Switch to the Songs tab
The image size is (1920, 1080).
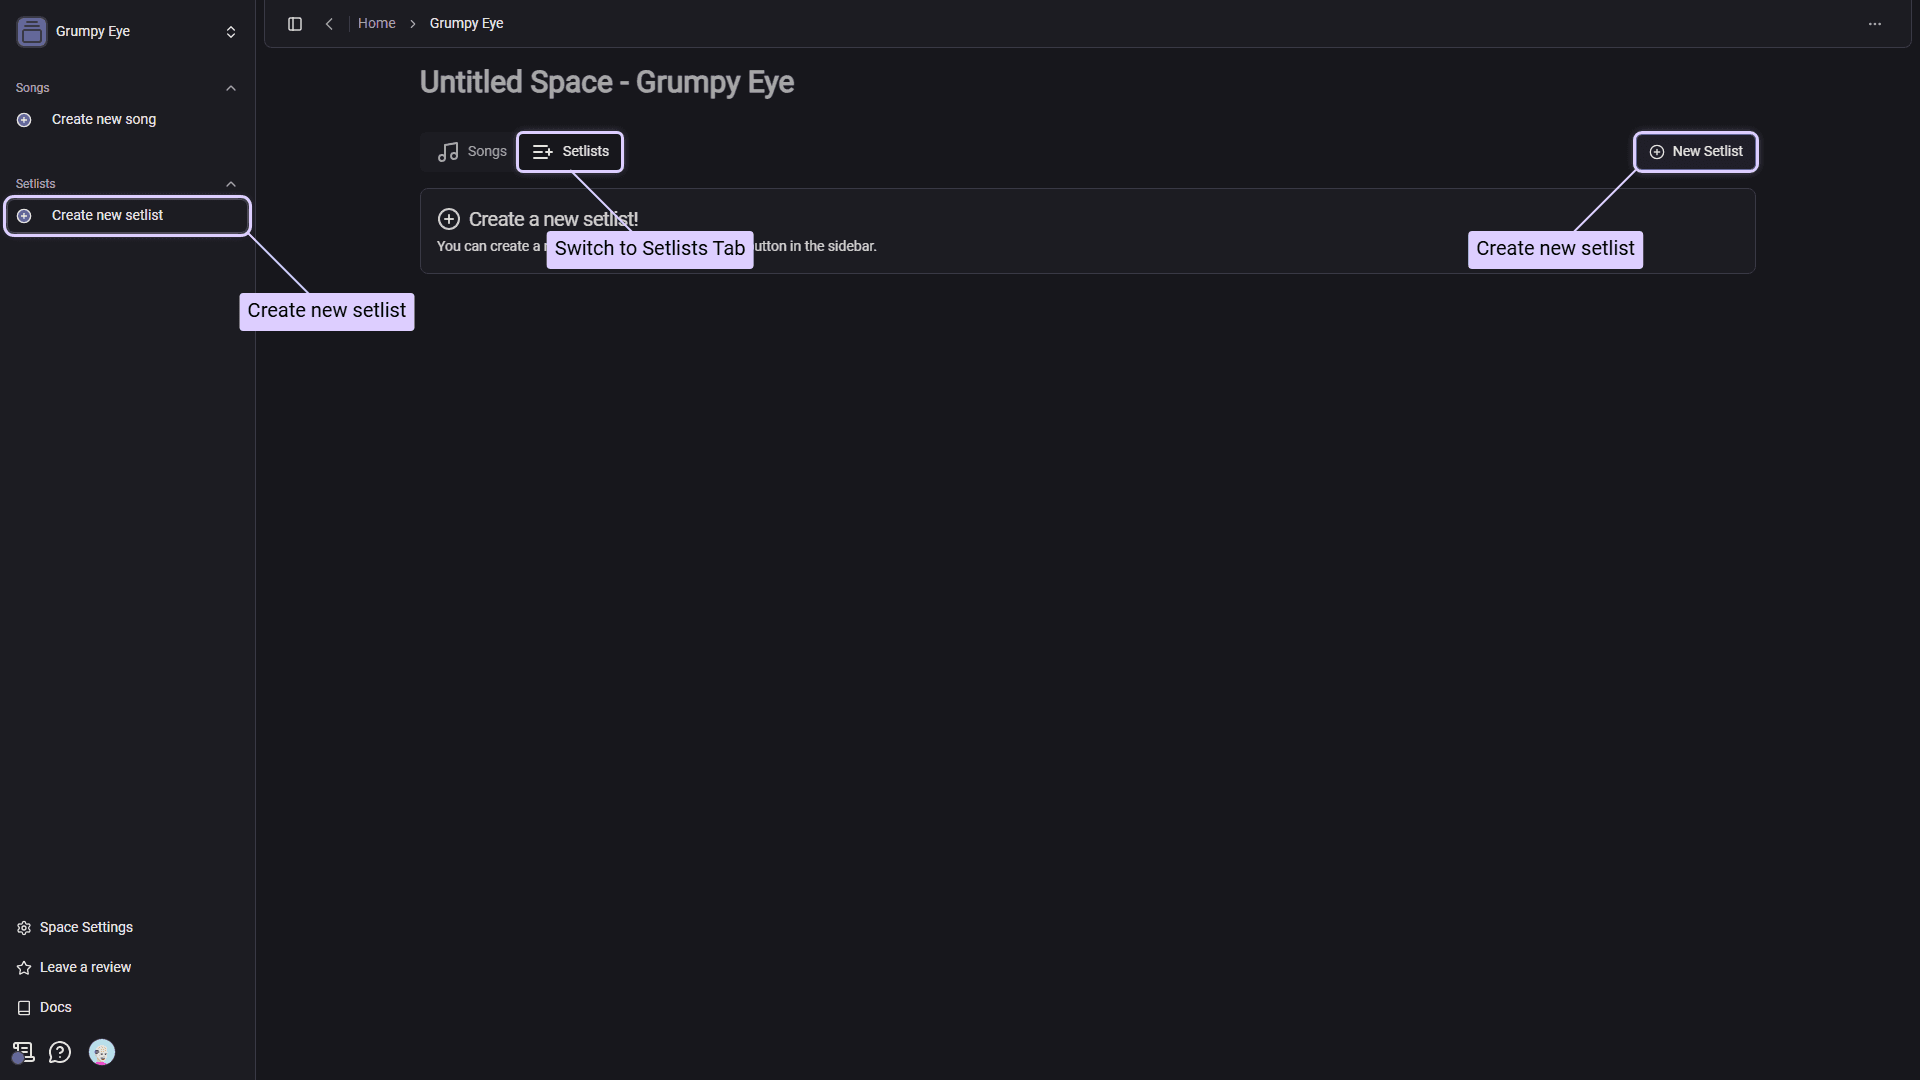471,151
